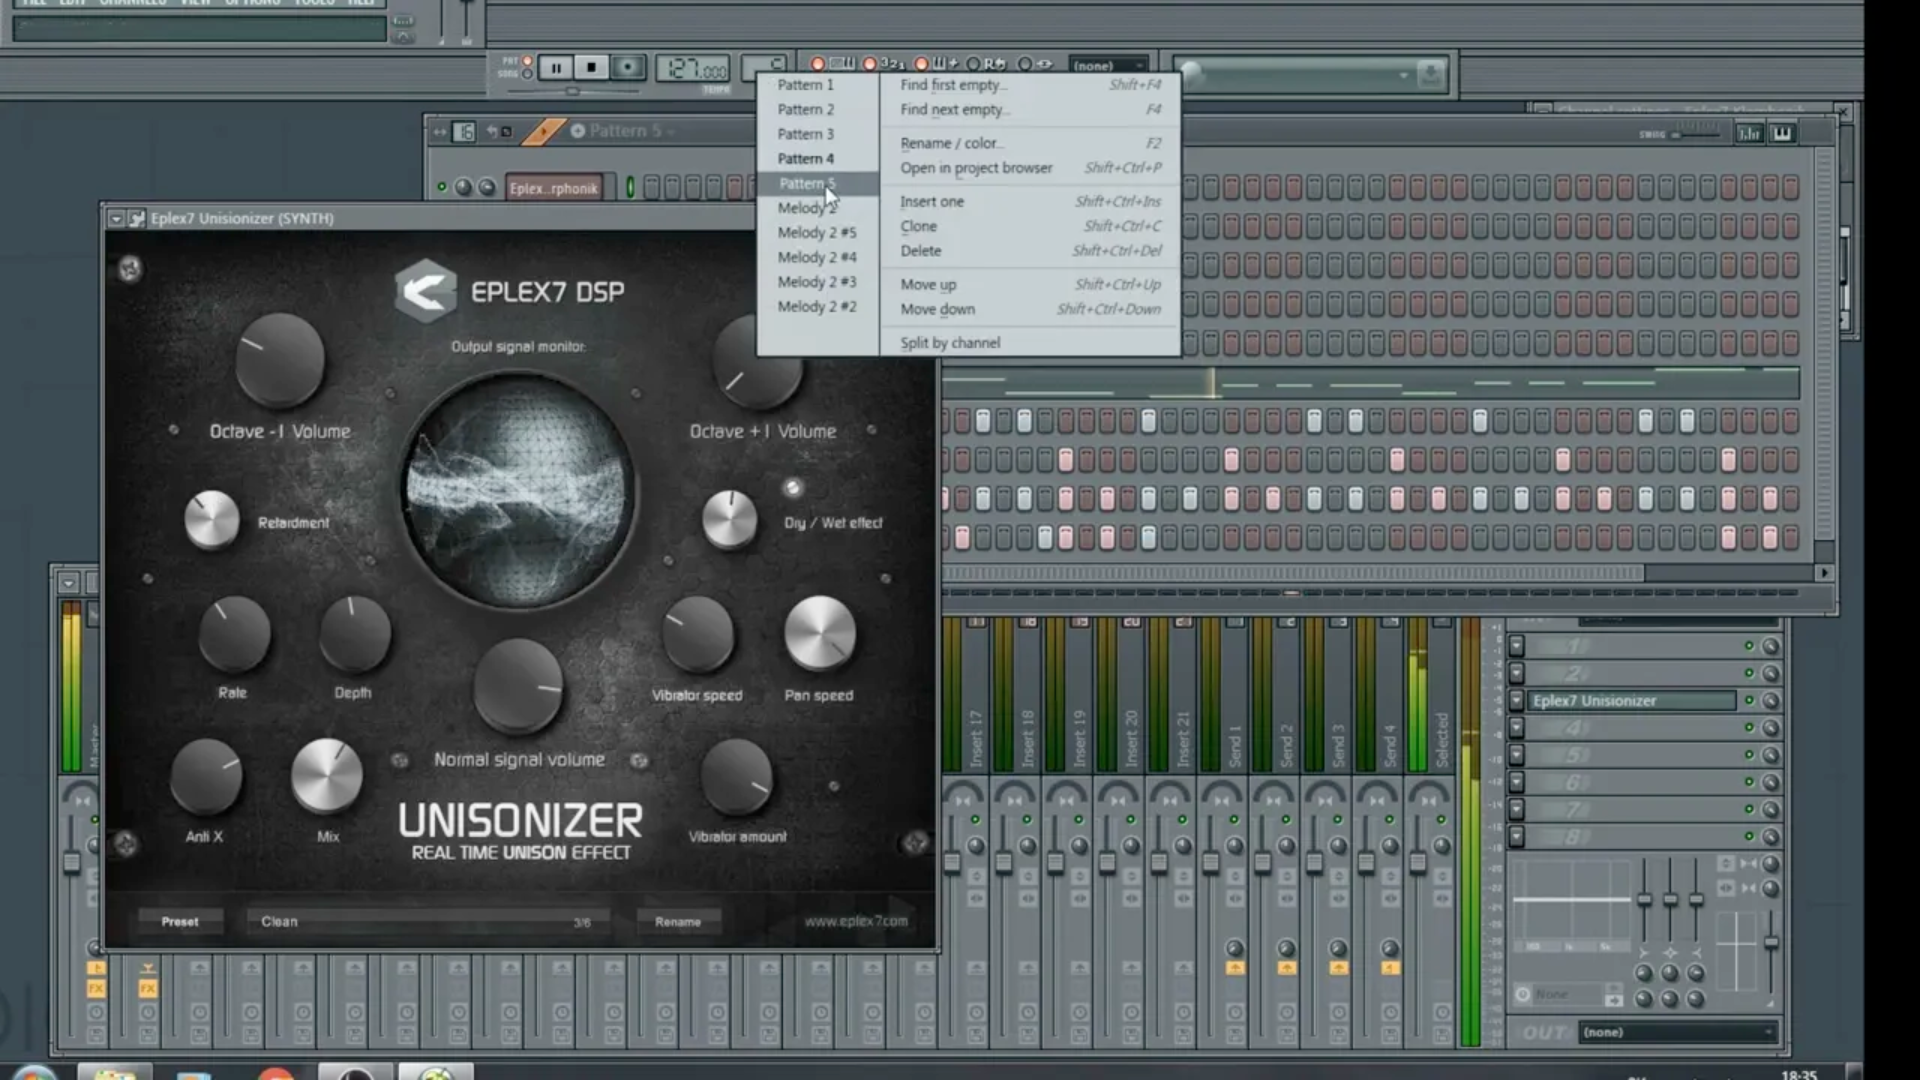Toggle the record button in transport
1920x1080 pixels.
(628, 67)
